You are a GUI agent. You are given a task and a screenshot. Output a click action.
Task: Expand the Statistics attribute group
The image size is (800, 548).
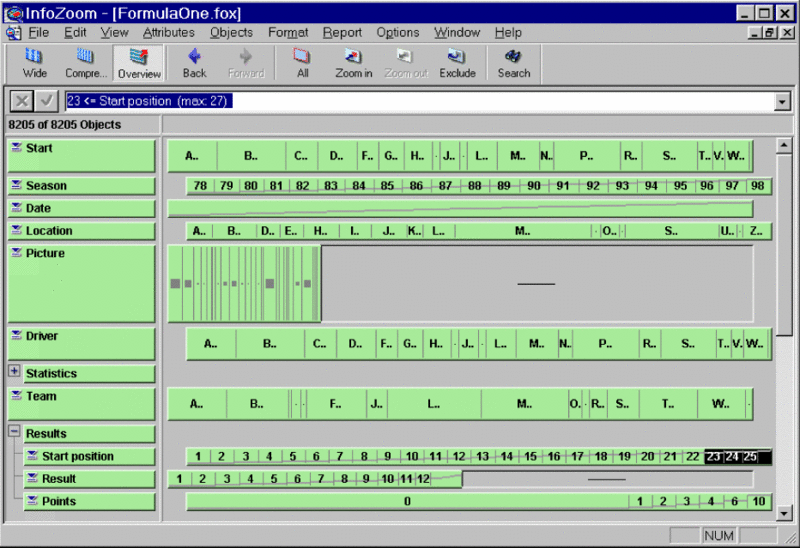click(x=14, y=371)
